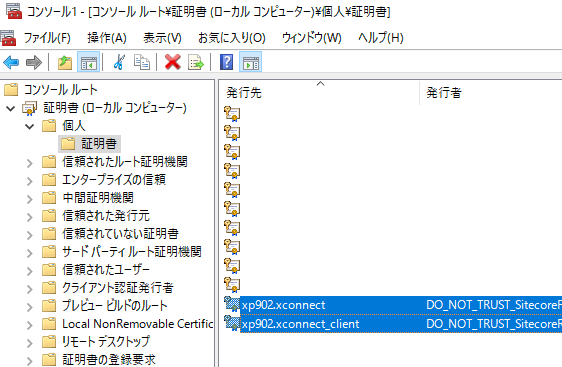
Task: Delete the selected certificates with the red X
Action: [x=172, y=62]
